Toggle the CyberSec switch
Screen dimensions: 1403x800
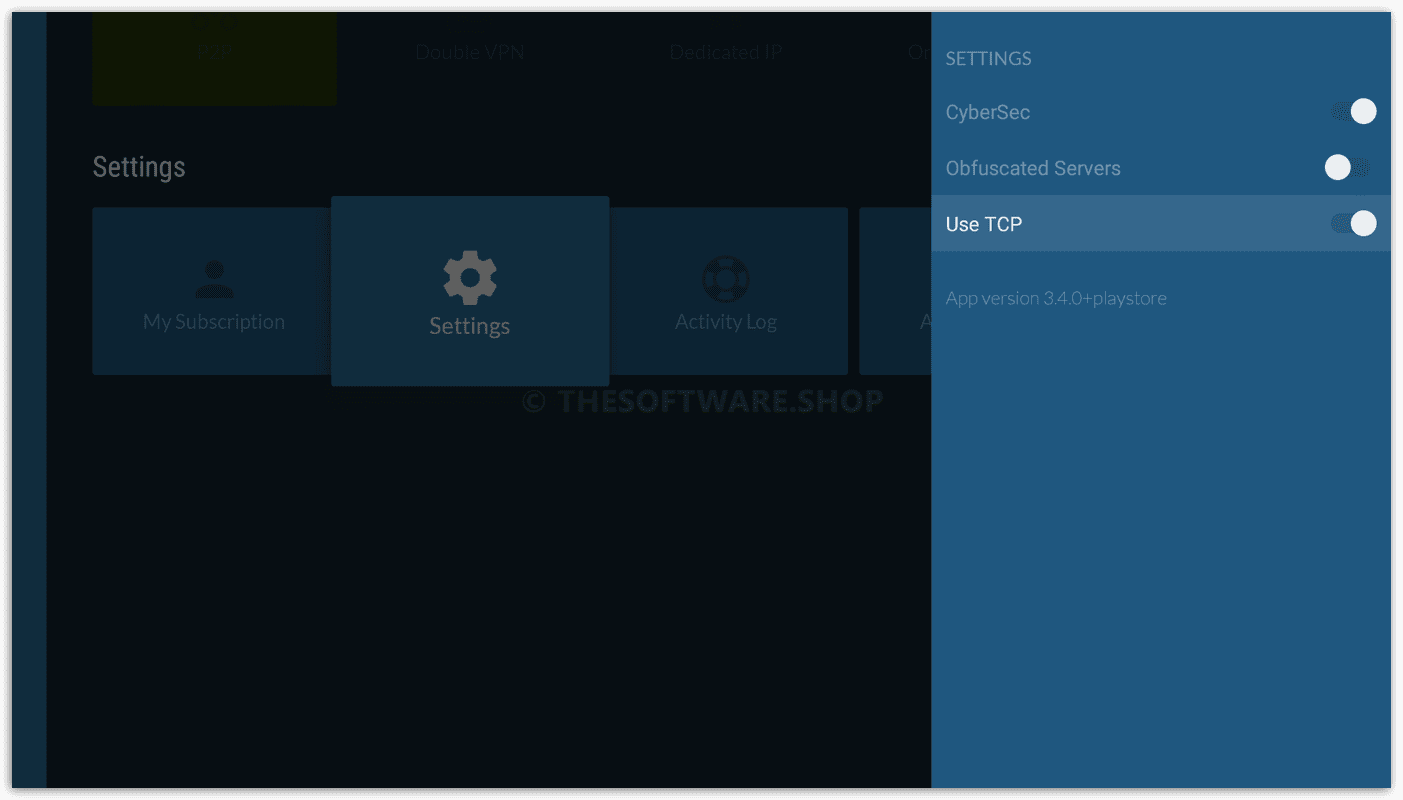[x=1354, y=112]
